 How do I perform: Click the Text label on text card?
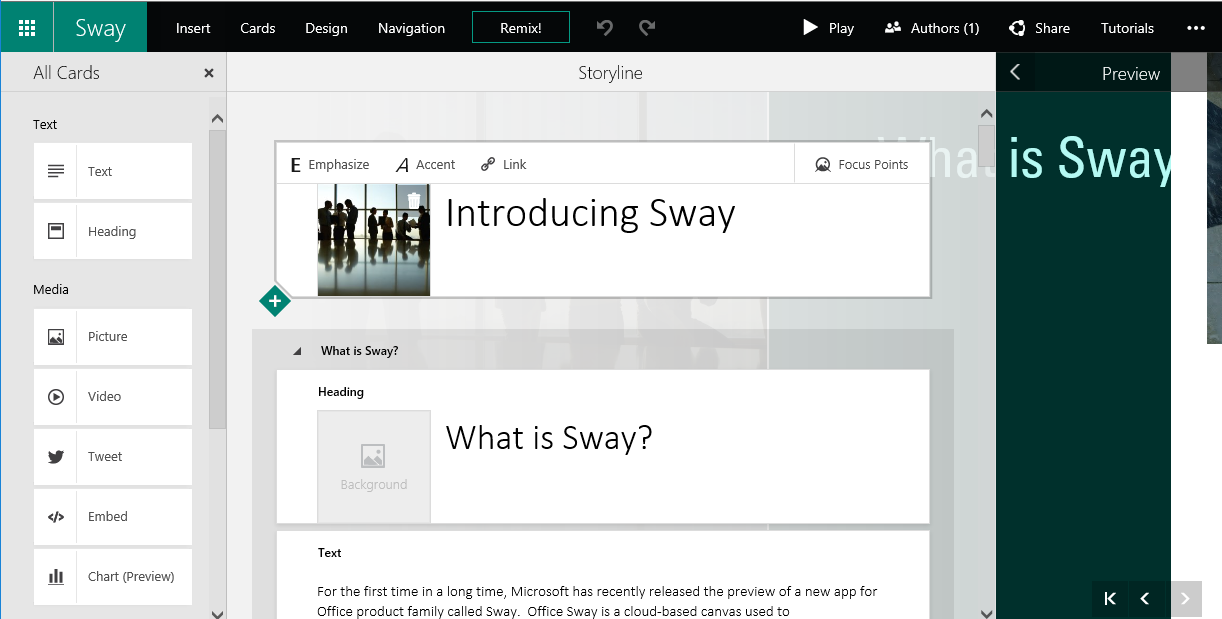coord(330,553)
